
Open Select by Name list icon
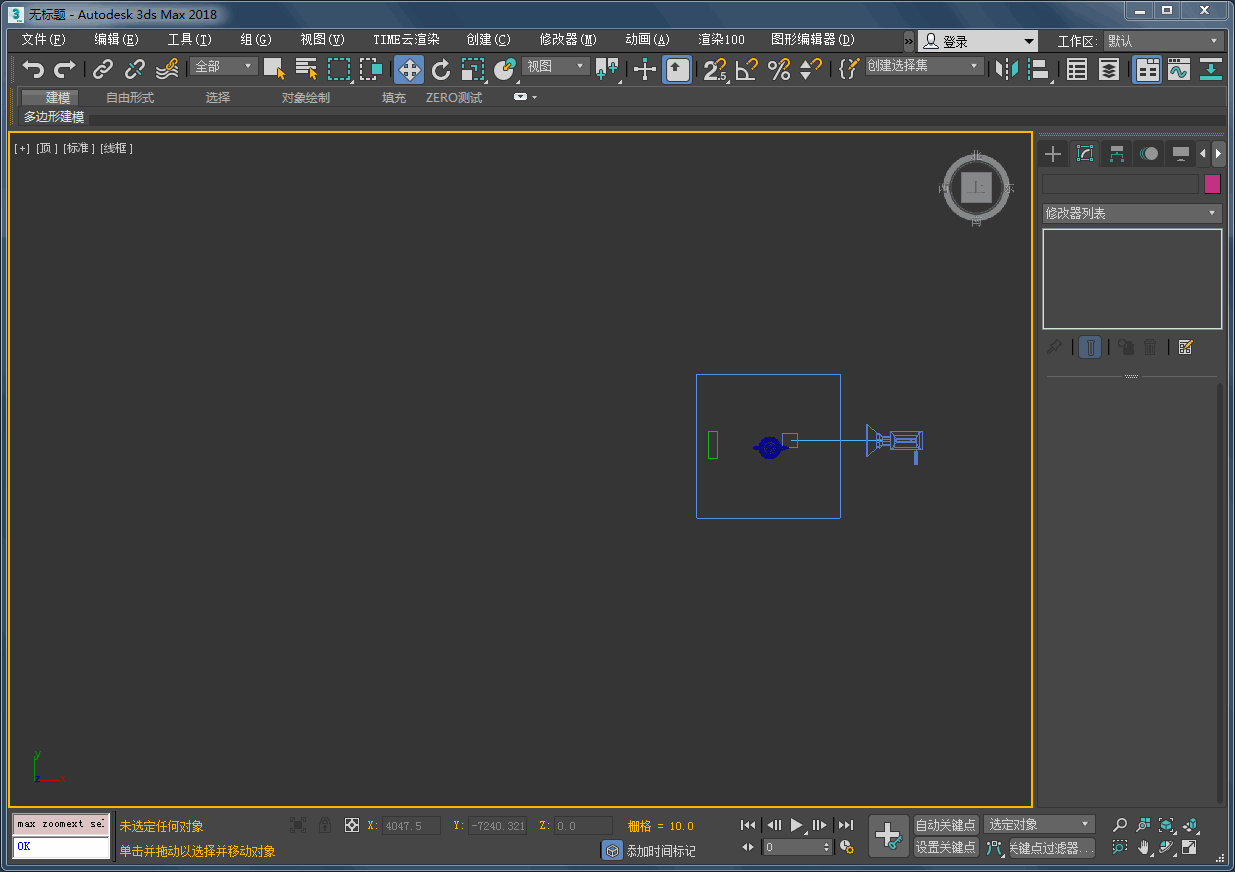tap(307, 69)
